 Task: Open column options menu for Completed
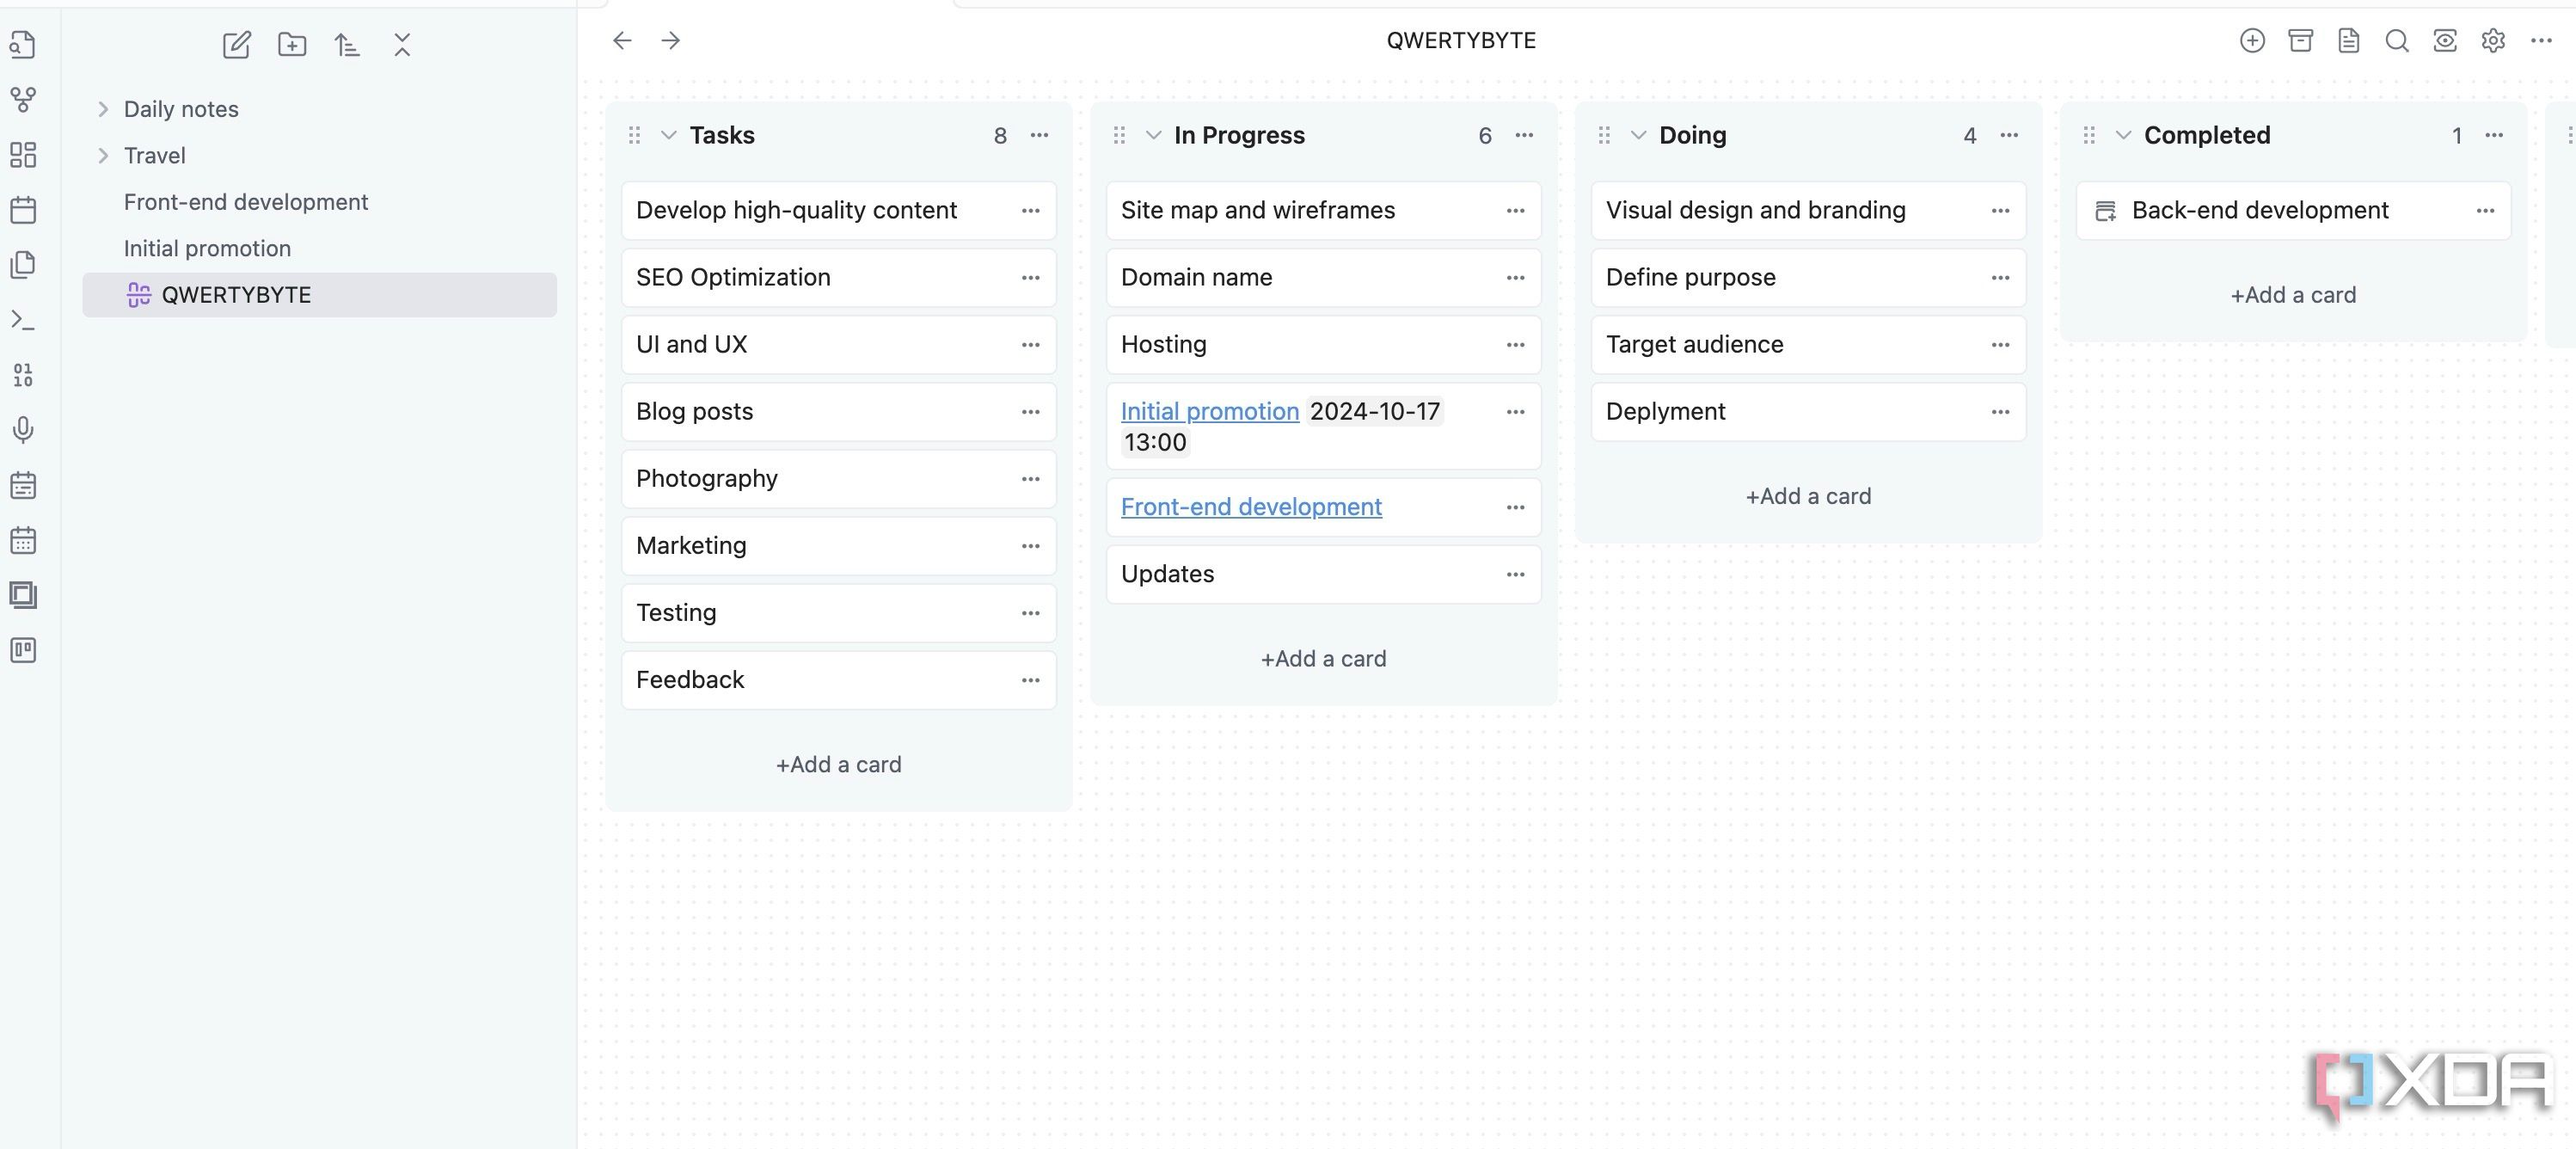pos(2493,135)
